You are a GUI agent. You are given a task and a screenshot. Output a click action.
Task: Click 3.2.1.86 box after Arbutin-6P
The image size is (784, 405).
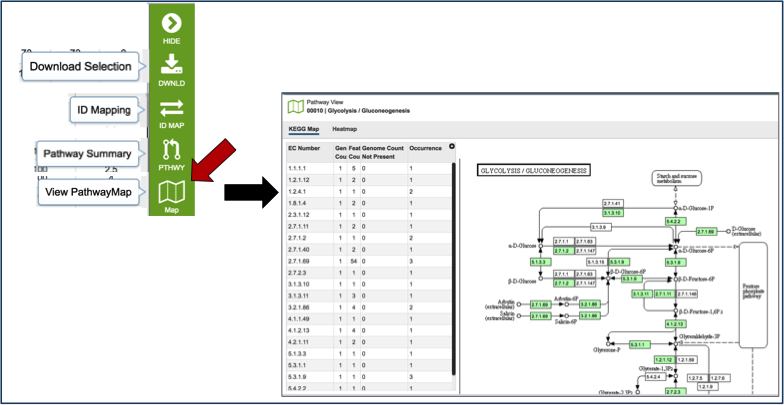point(590,304)
